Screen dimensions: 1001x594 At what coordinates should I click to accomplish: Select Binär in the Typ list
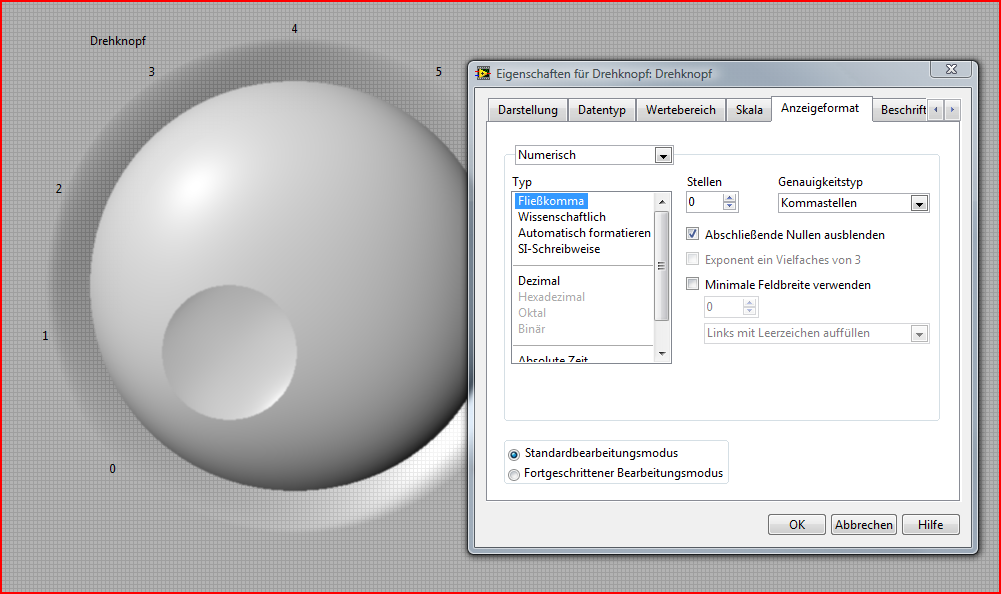(x=532, y=329)
